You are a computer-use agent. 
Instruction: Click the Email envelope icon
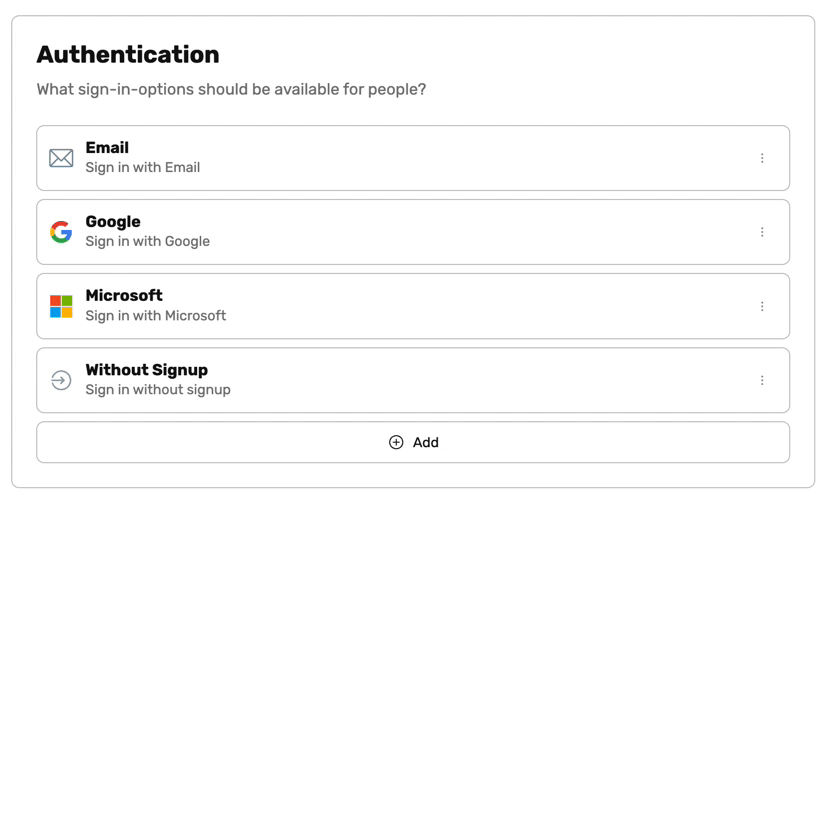61,158
